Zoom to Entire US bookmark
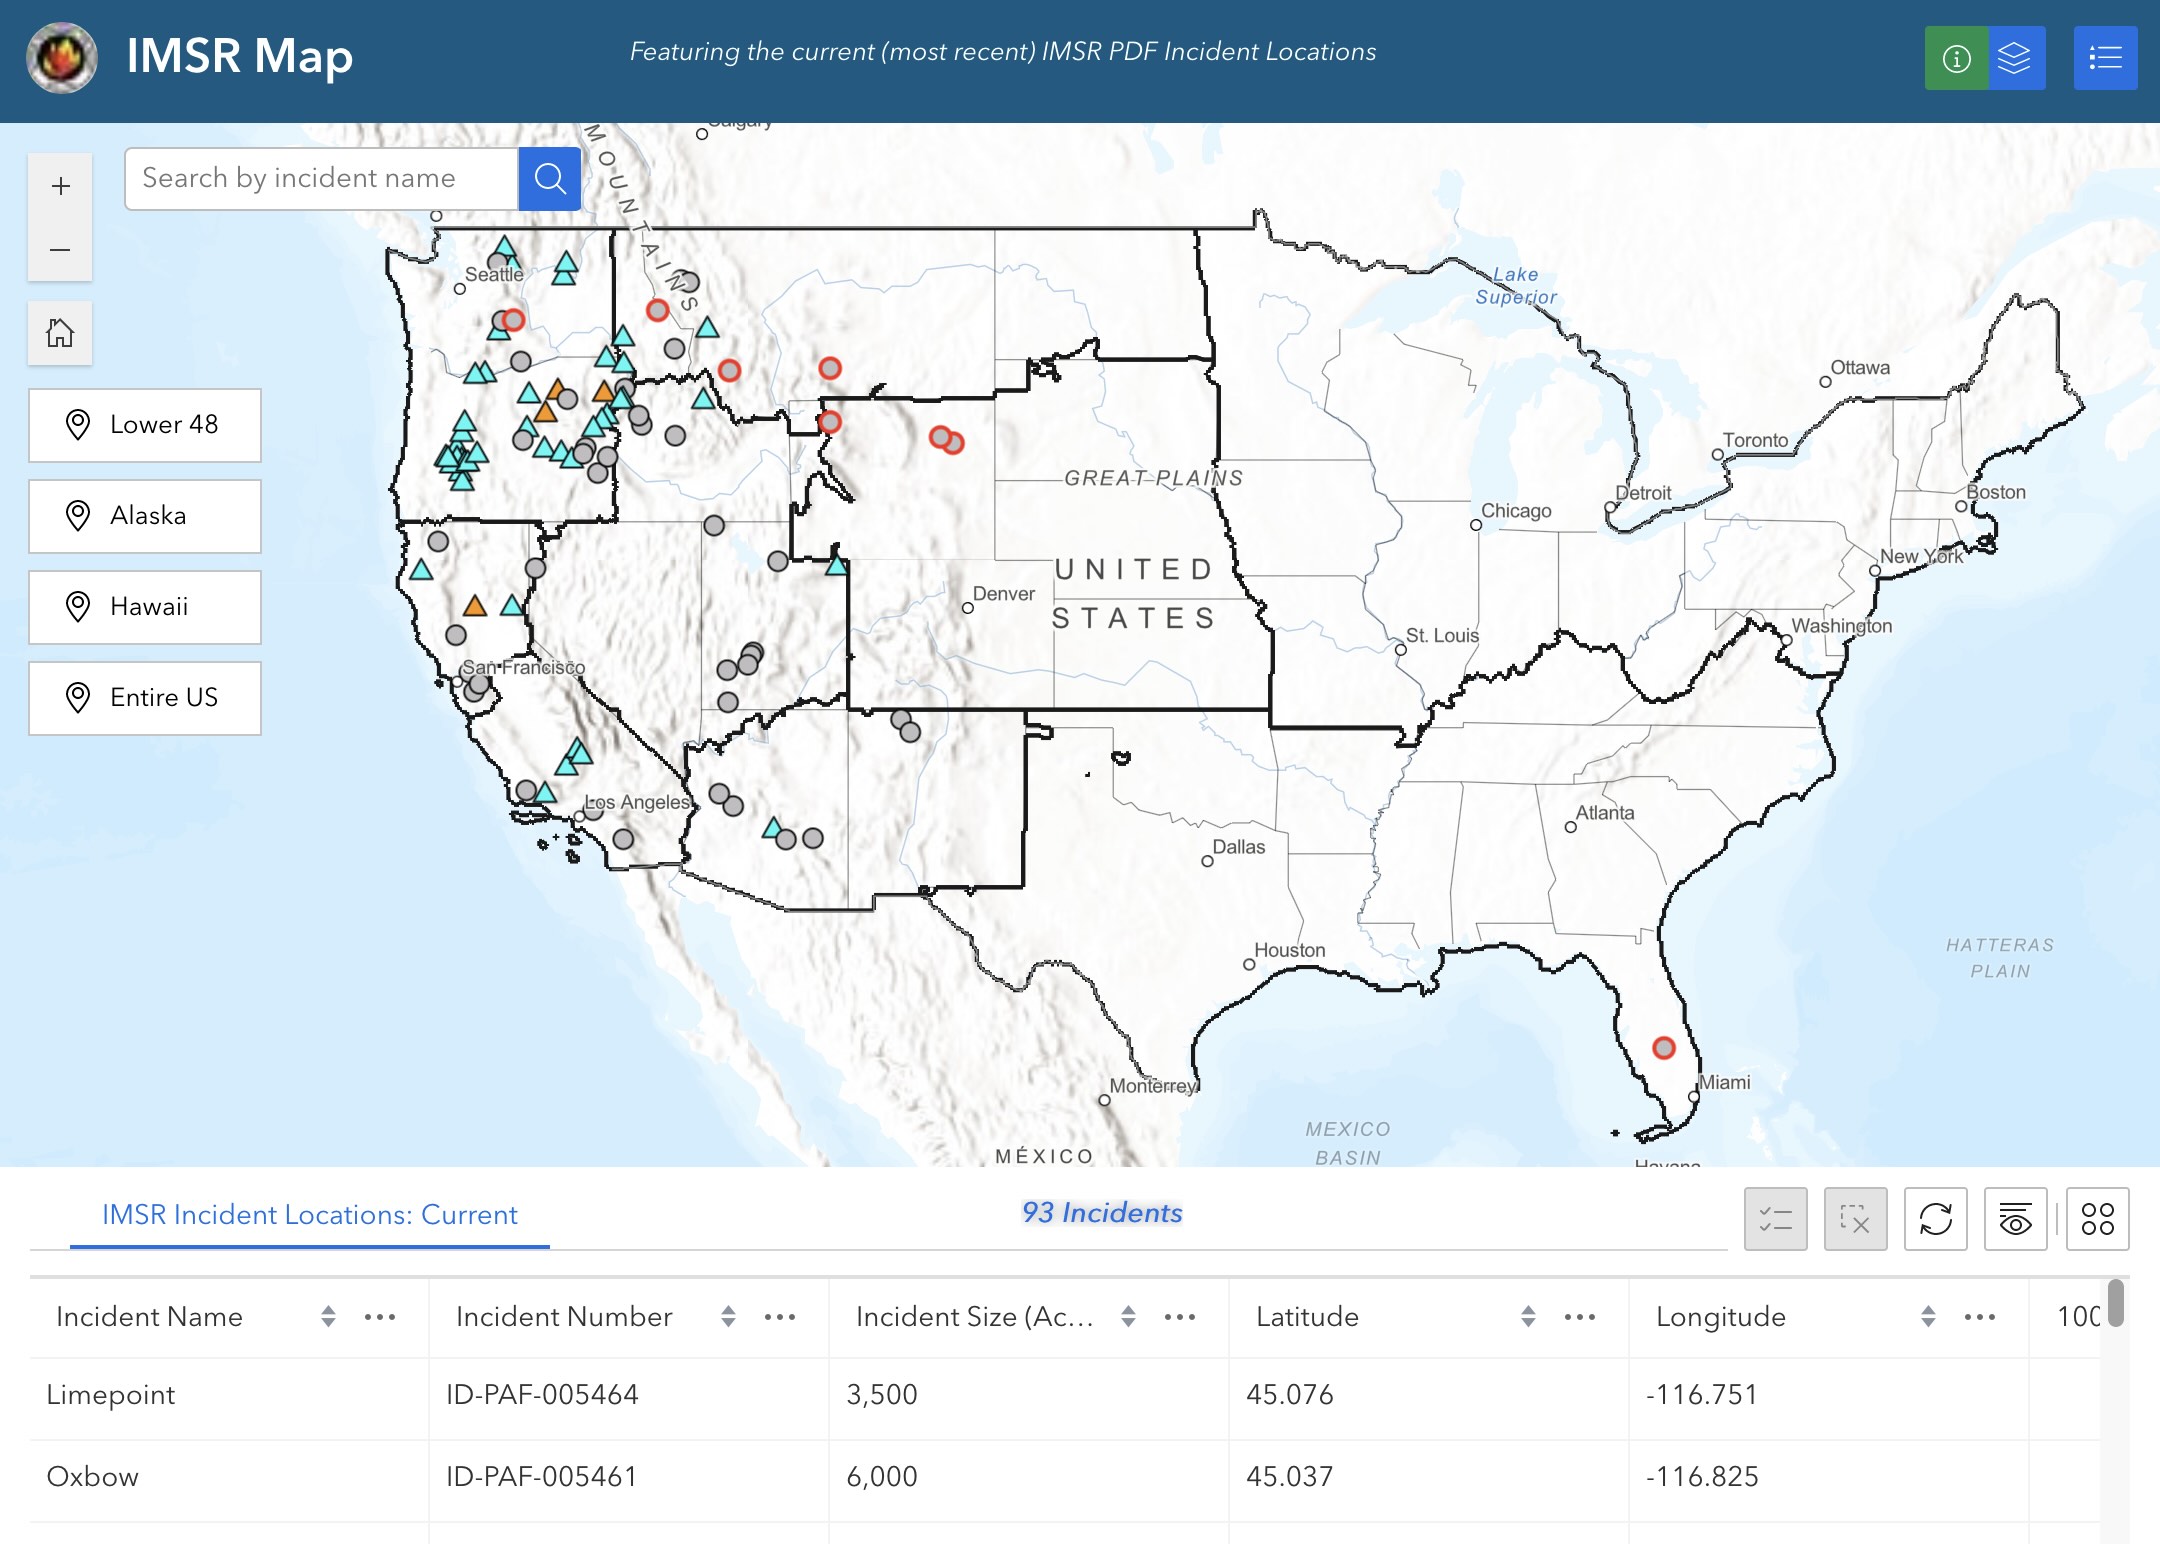This screenshot has width=2160, height=1544. pyautogui.click(x=145, y=698)
